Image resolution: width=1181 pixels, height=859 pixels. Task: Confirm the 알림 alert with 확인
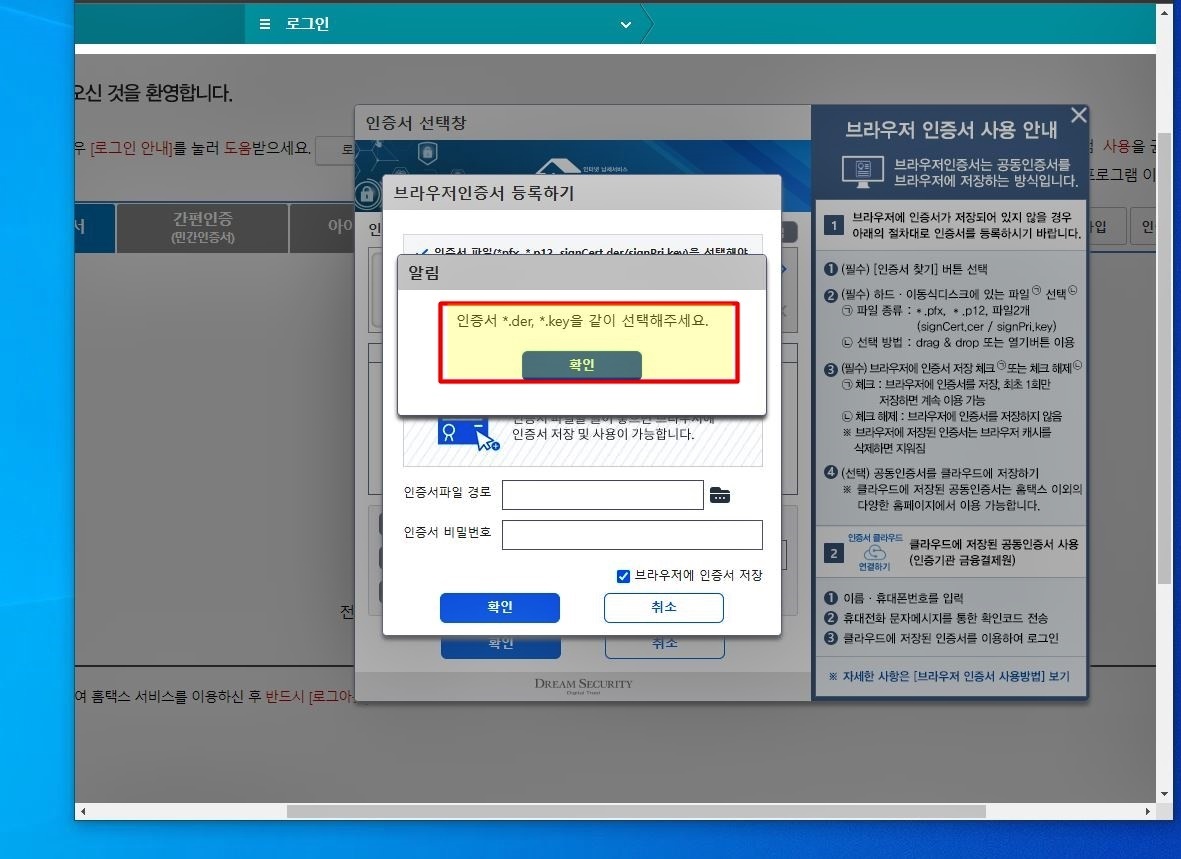pos(581,365)
